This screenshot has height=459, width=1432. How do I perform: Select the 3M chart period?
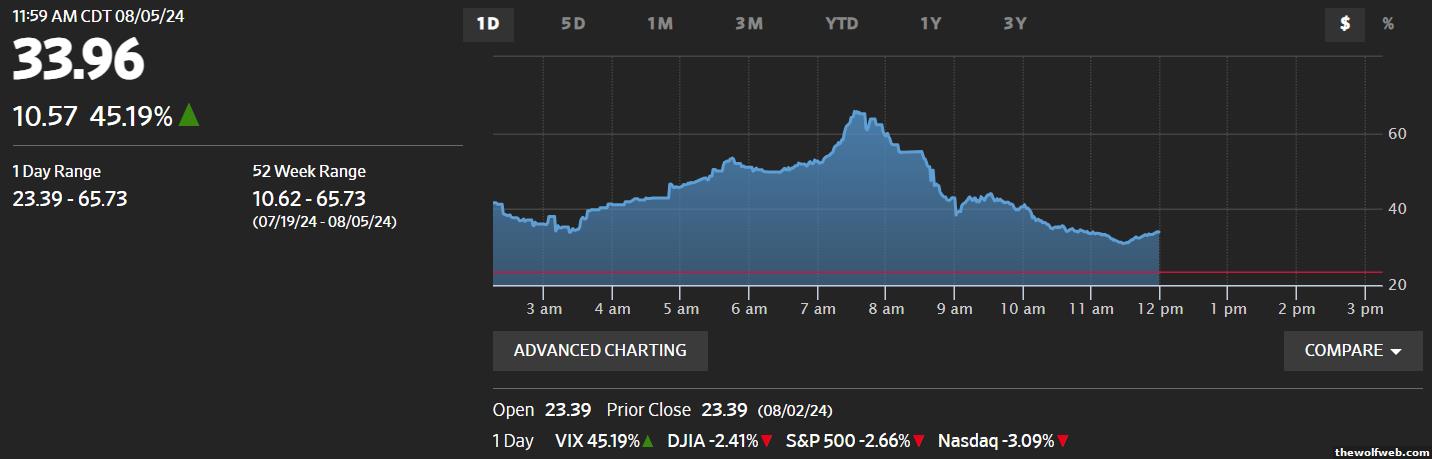(x=749, y=24)
